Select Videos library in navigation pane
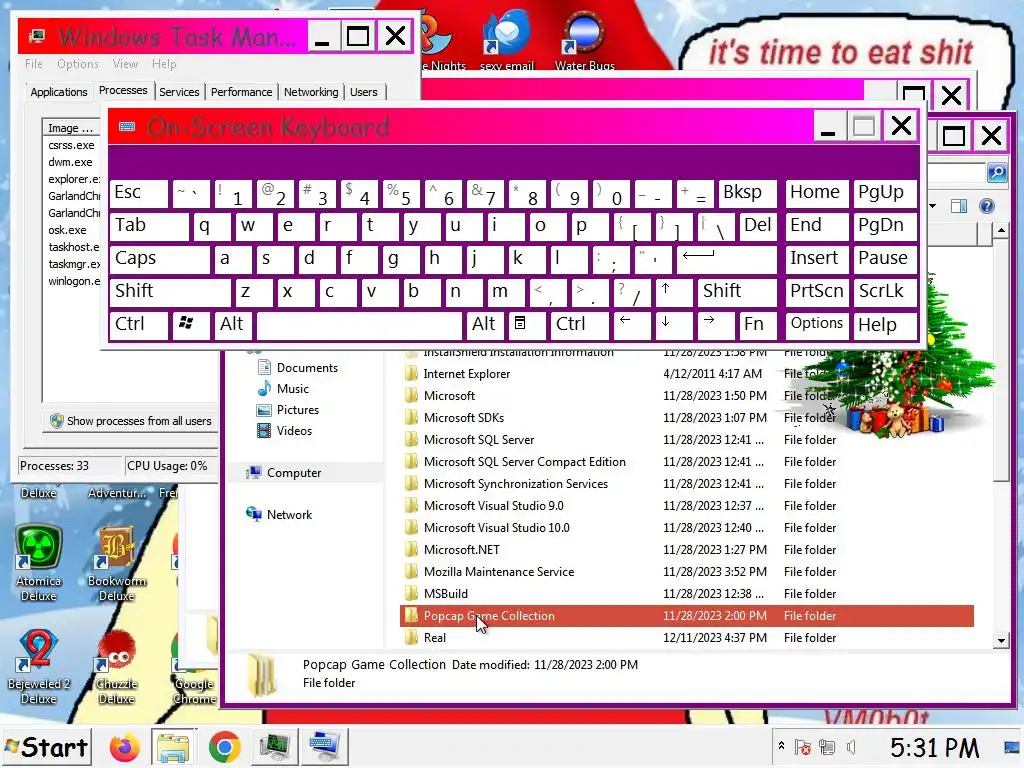The image size is (1024, 768). click(284, 431)
